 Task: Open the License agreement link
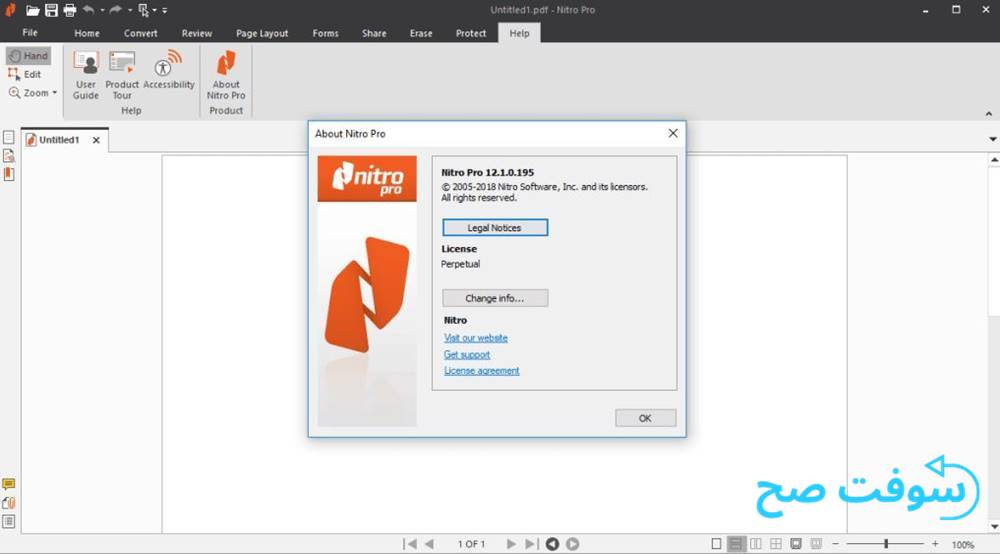point(482,371)
